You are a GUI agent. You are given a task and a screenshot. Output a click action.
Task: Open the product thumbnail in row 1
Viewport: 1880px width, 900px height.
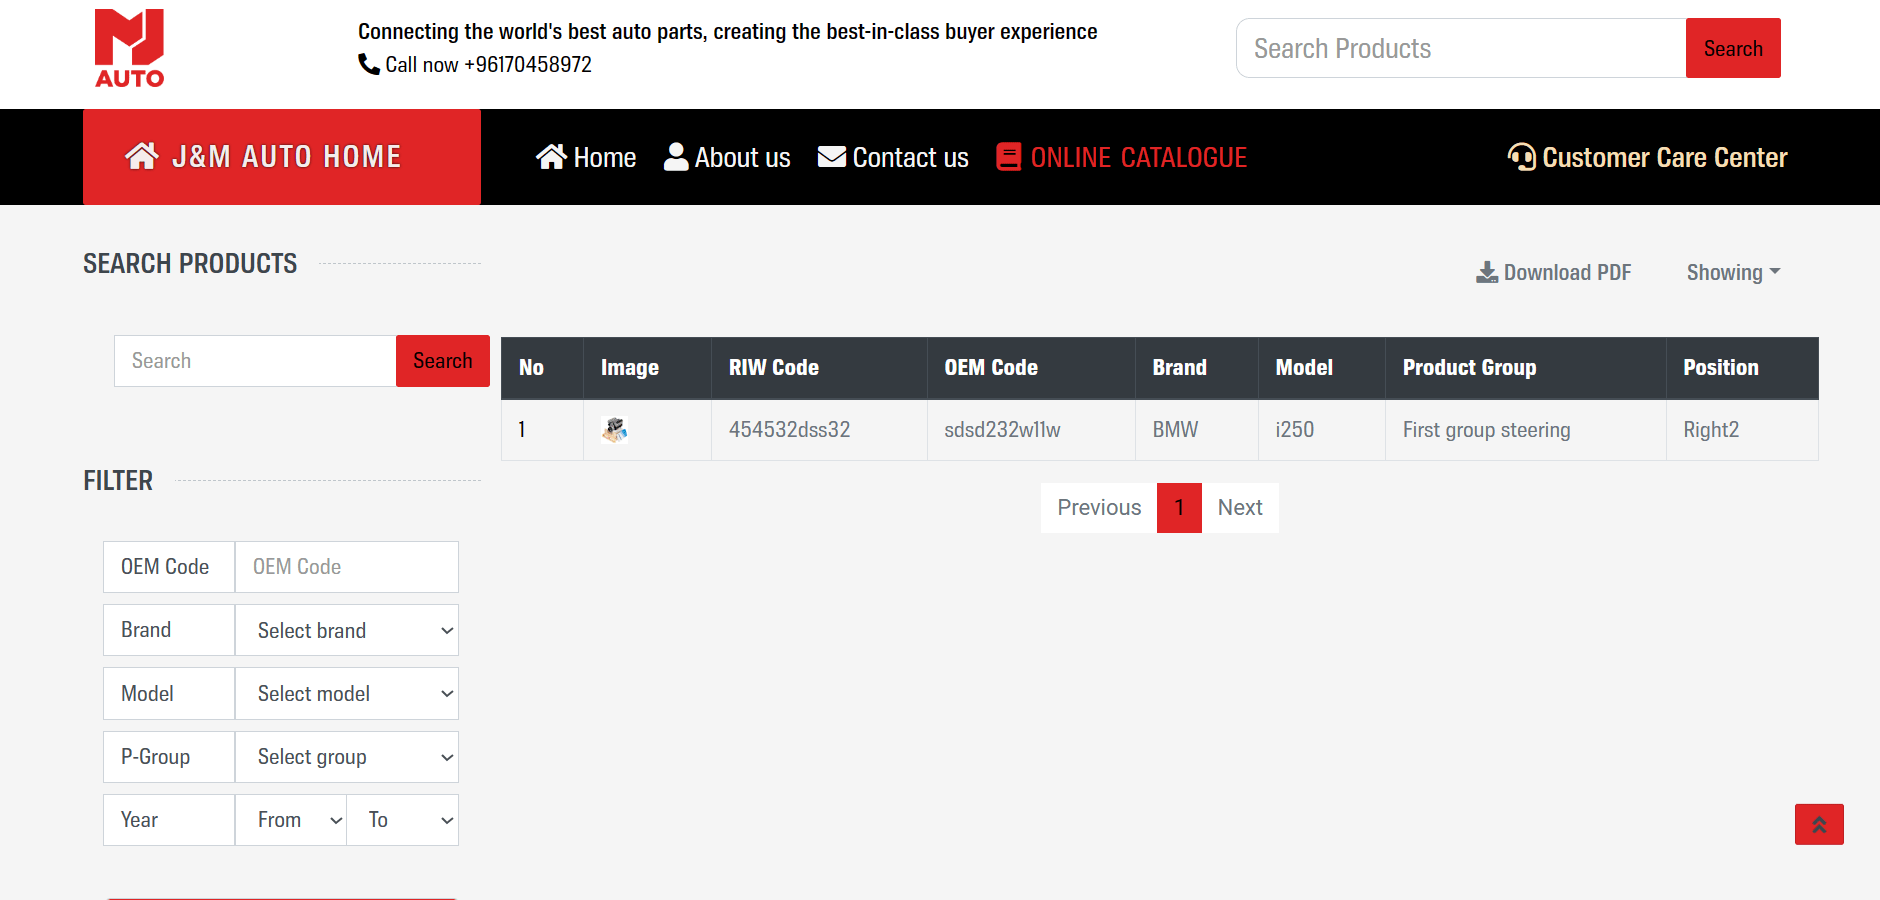(x=614, y=430)
